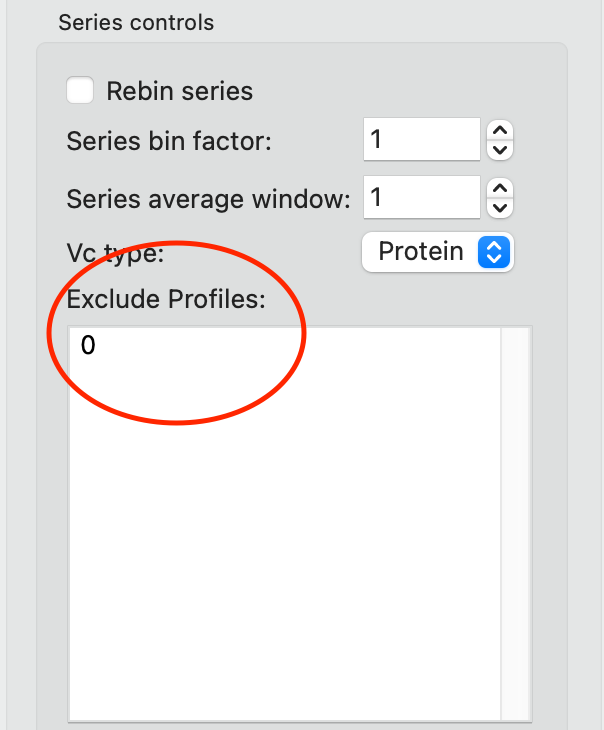
Task: Decrement Series average window using down arrow
Action: coord(502,208)
